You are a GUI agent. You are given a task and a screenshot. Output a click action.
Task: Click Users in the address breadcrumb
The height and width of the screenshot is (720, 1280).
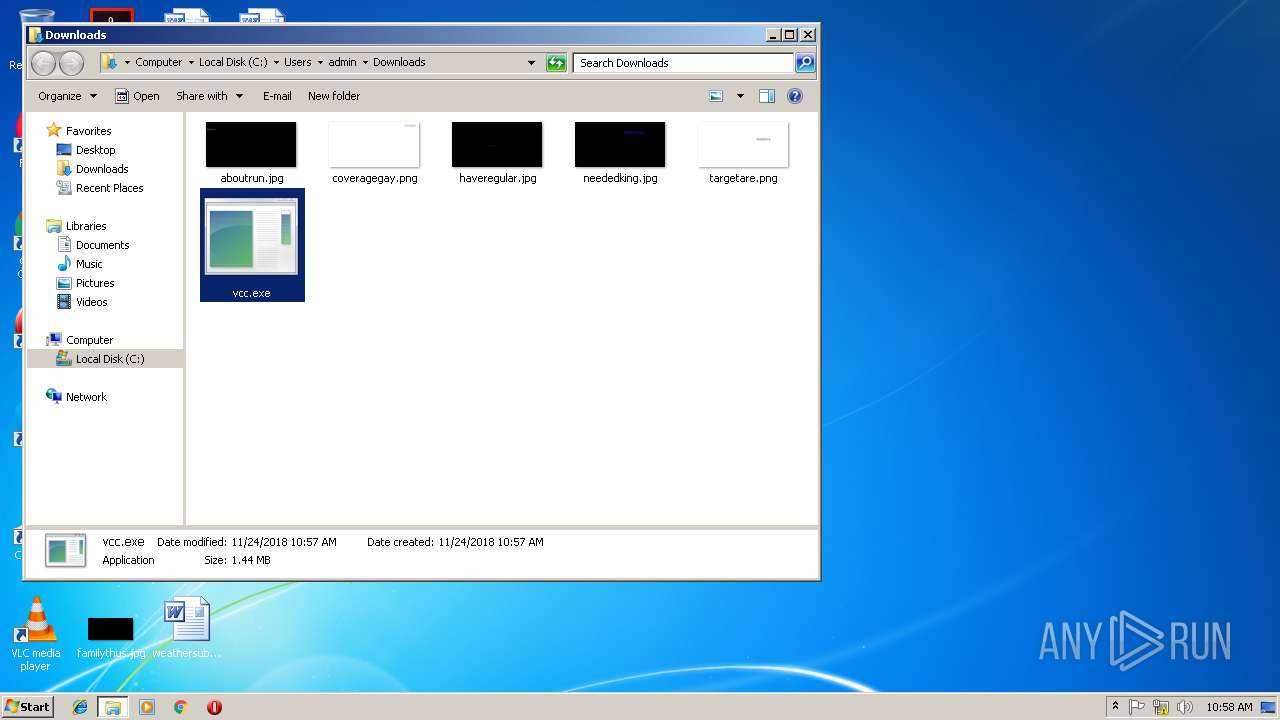pyautogui.click(x=298, y=62)
